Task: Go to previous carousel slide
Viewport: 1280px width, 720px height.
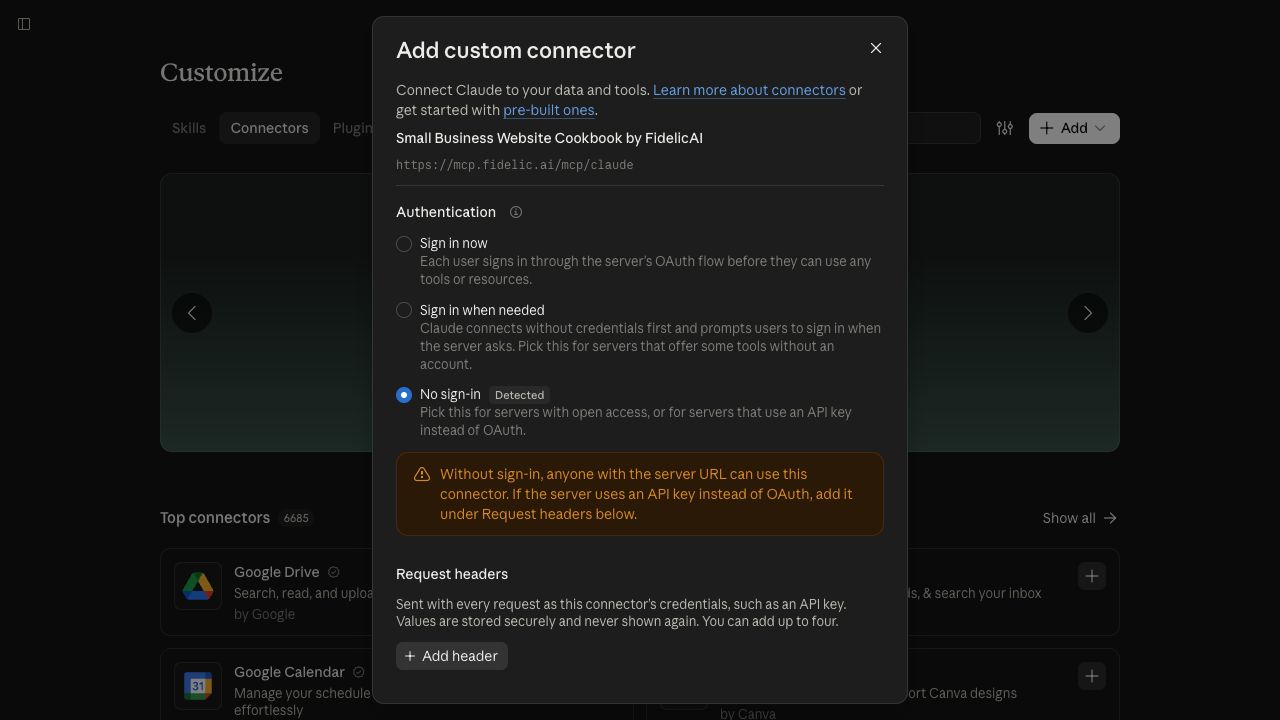Action: (192, 313)
